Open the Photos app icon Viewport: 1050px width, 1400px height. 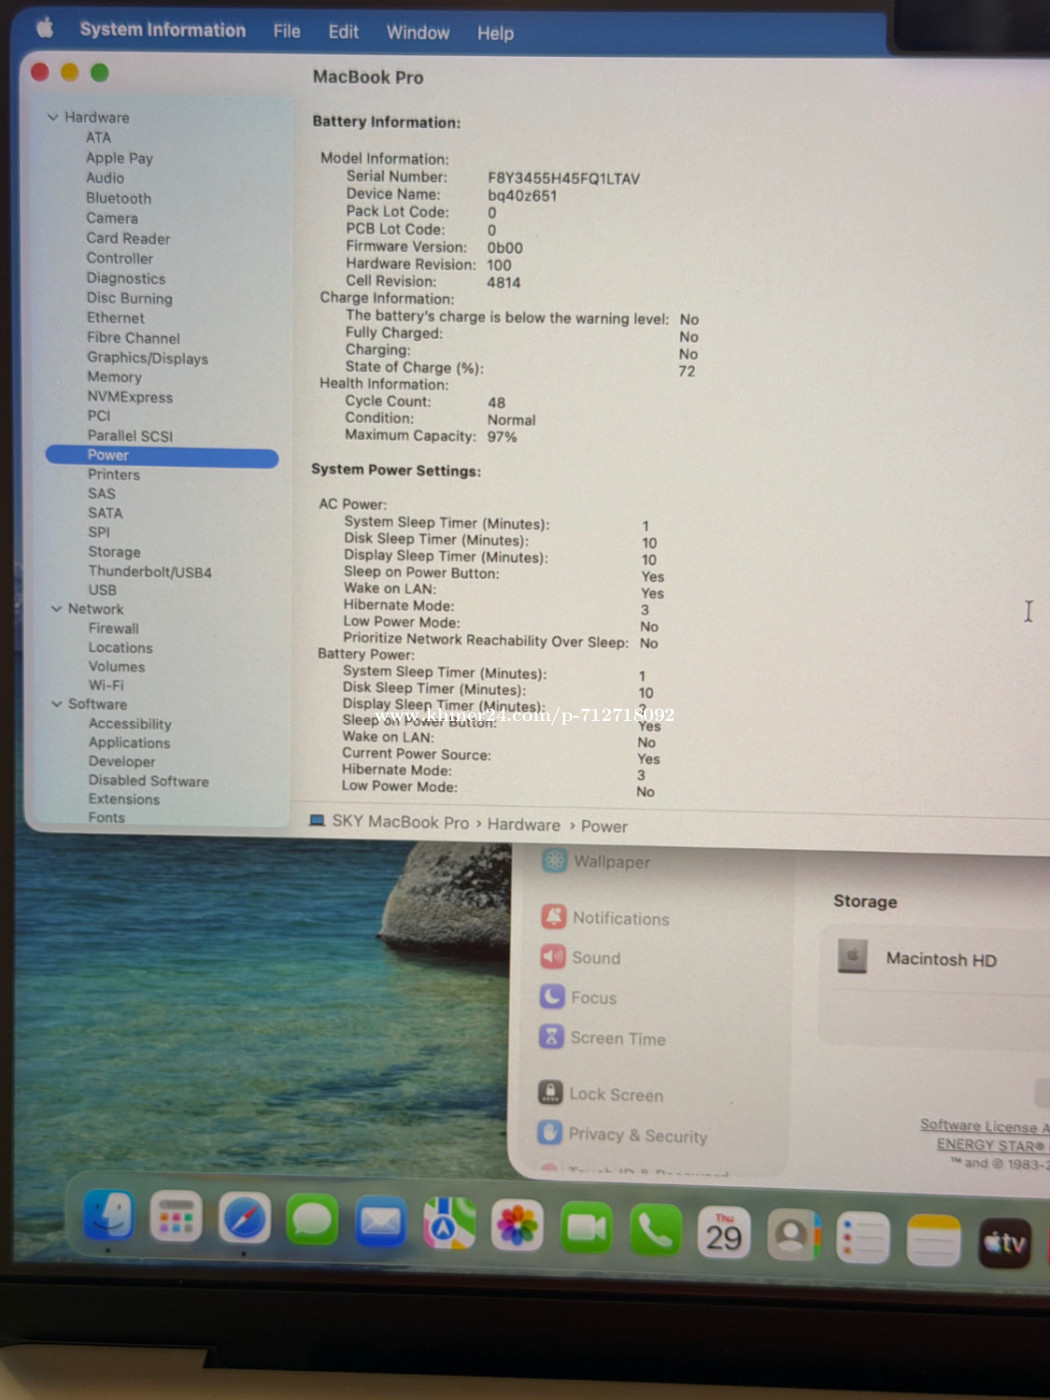point(517,1226)
